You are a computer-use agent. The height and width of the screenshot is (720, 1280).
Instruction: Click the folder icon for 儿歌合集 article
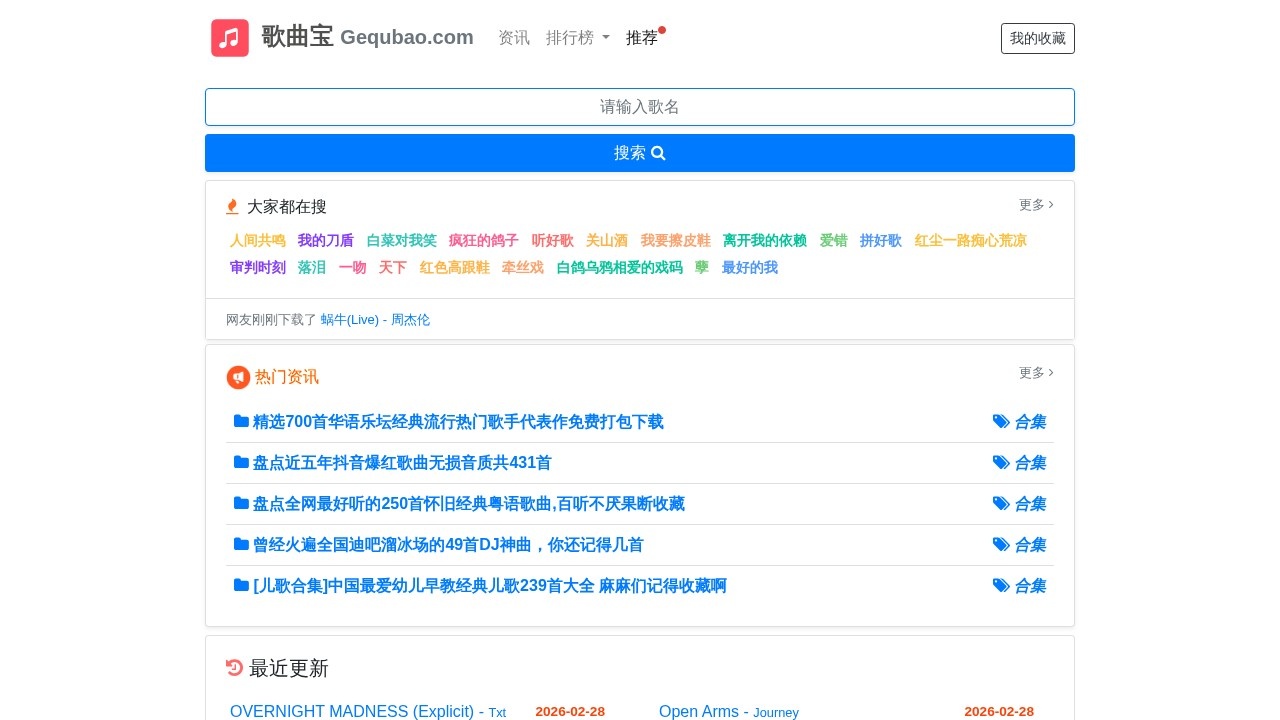(241, 586)
